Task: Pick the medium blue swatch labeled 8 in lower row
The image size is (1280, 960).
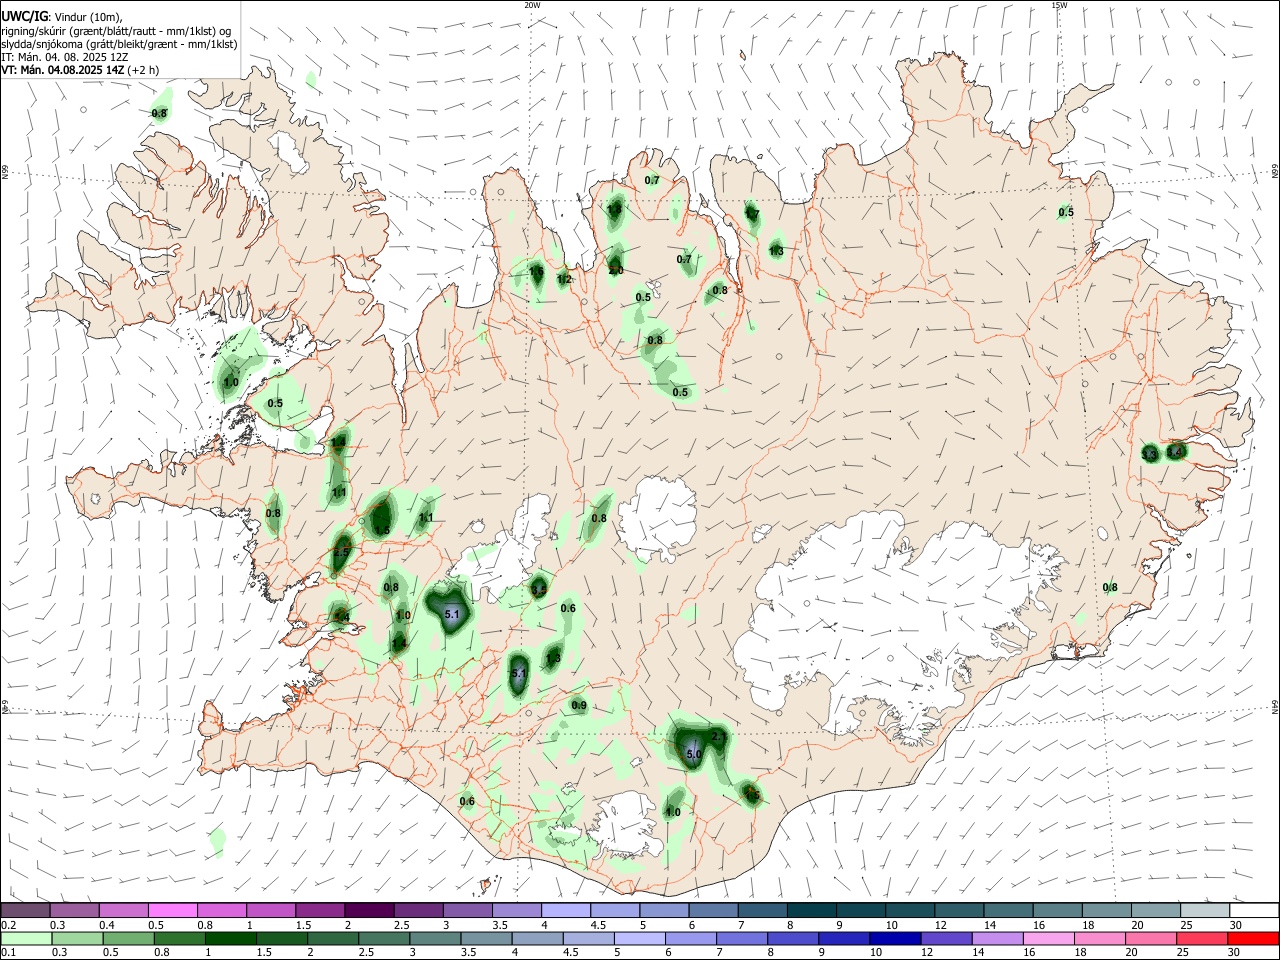Action: click(x=793, y=938)
